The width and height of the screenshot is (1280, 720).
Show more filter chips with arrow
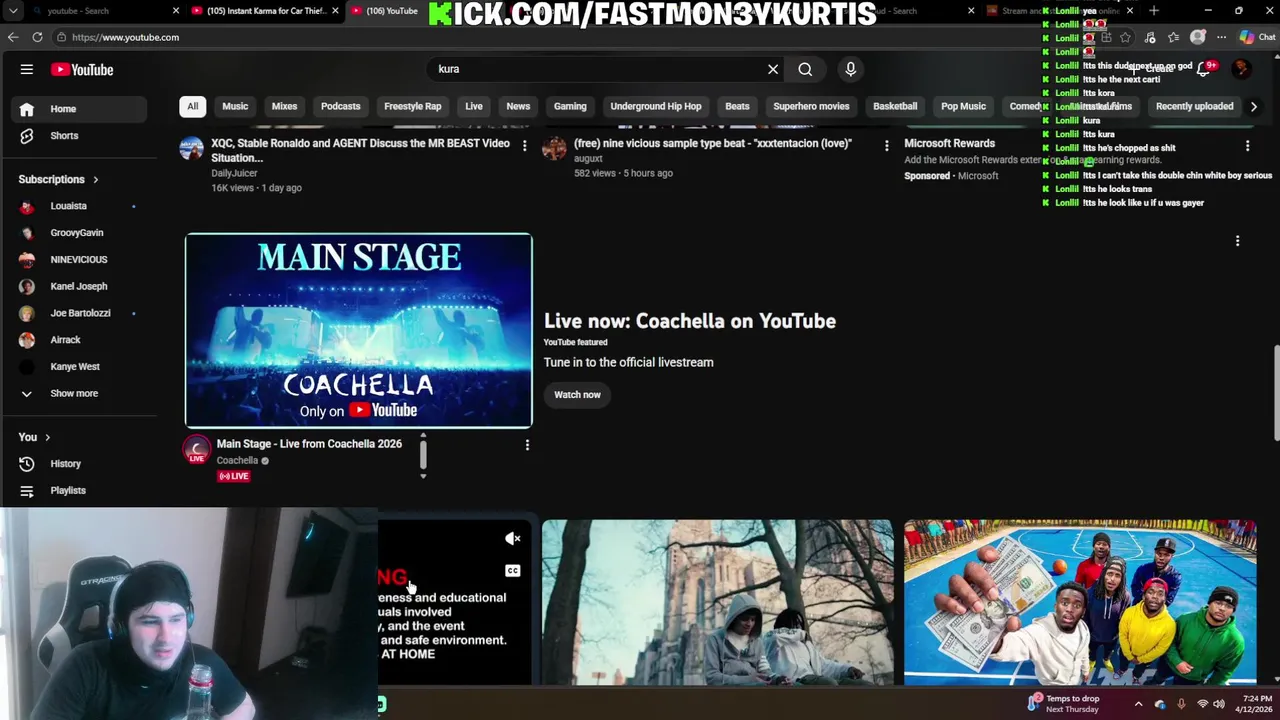click(x=1253, y=106)
